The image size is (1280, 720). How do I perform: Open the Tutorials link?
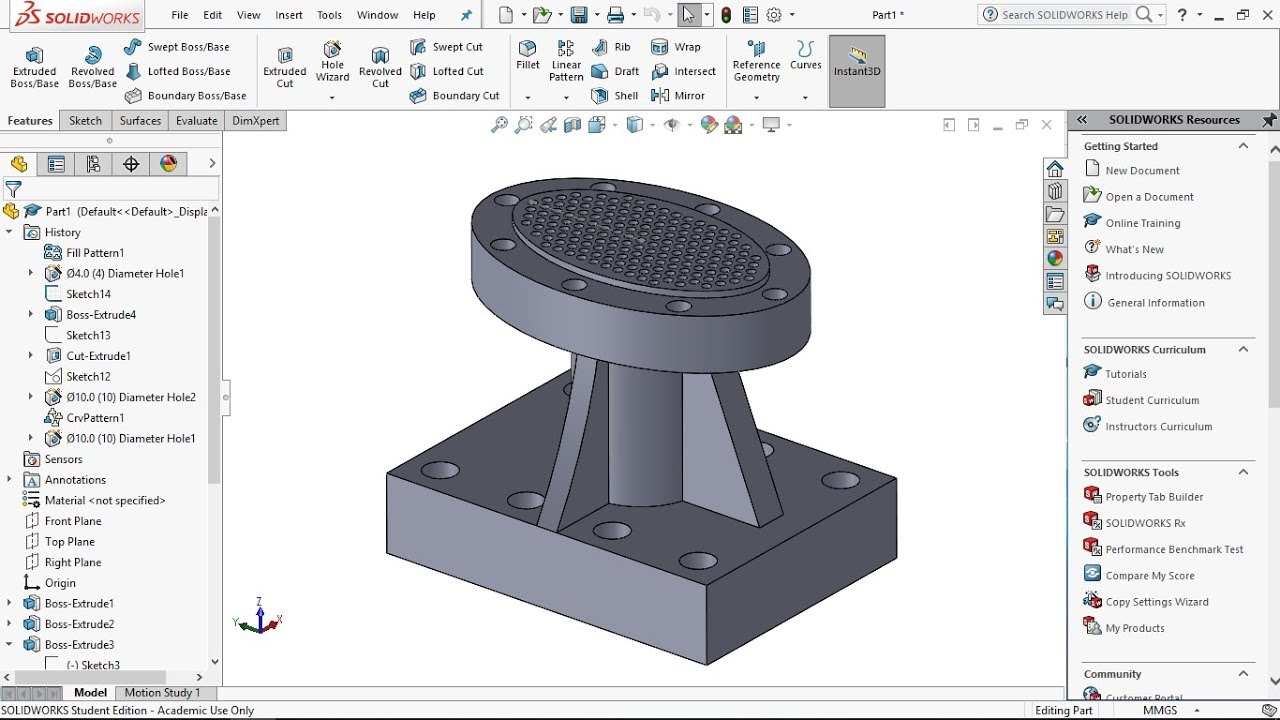pos(1126,374)
